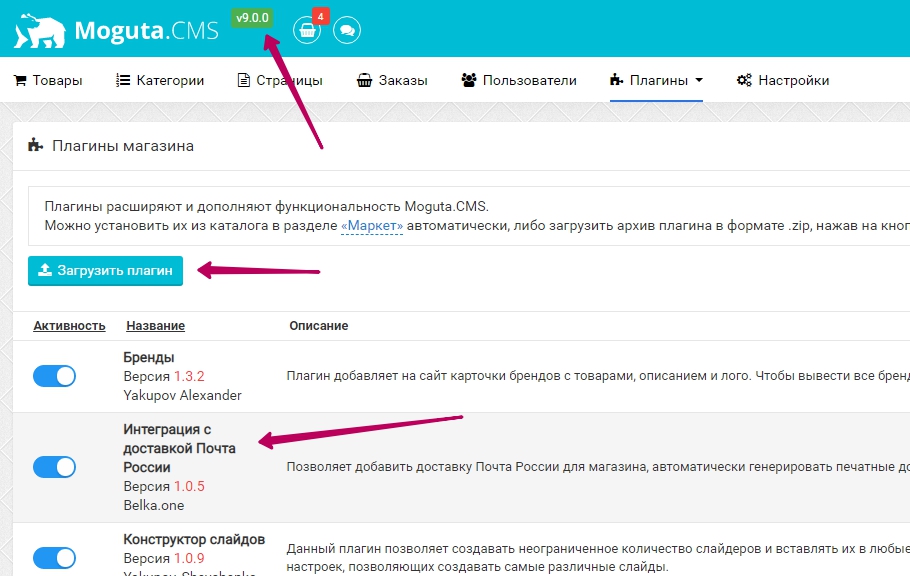Click the Бренды plugin name
The width and height of the screenshot is (910, 576).
click(149, 357)
